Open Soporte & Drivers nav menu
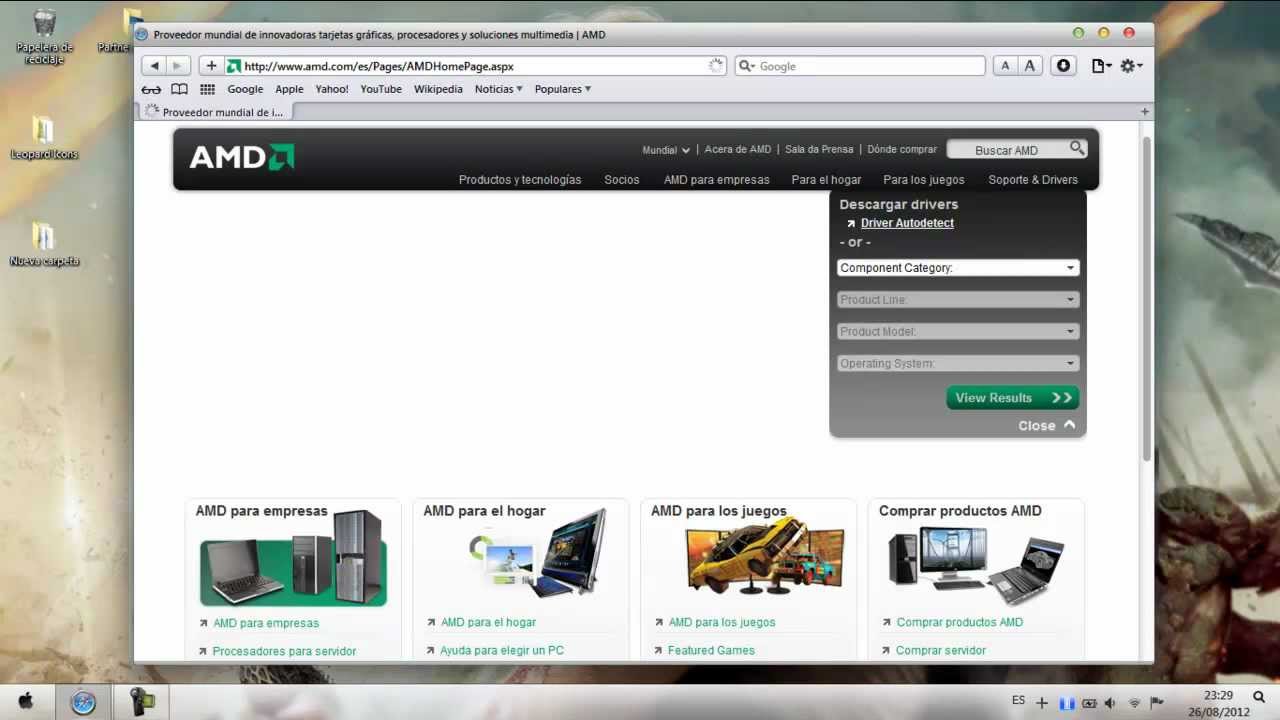 (x=1033, y=180)
